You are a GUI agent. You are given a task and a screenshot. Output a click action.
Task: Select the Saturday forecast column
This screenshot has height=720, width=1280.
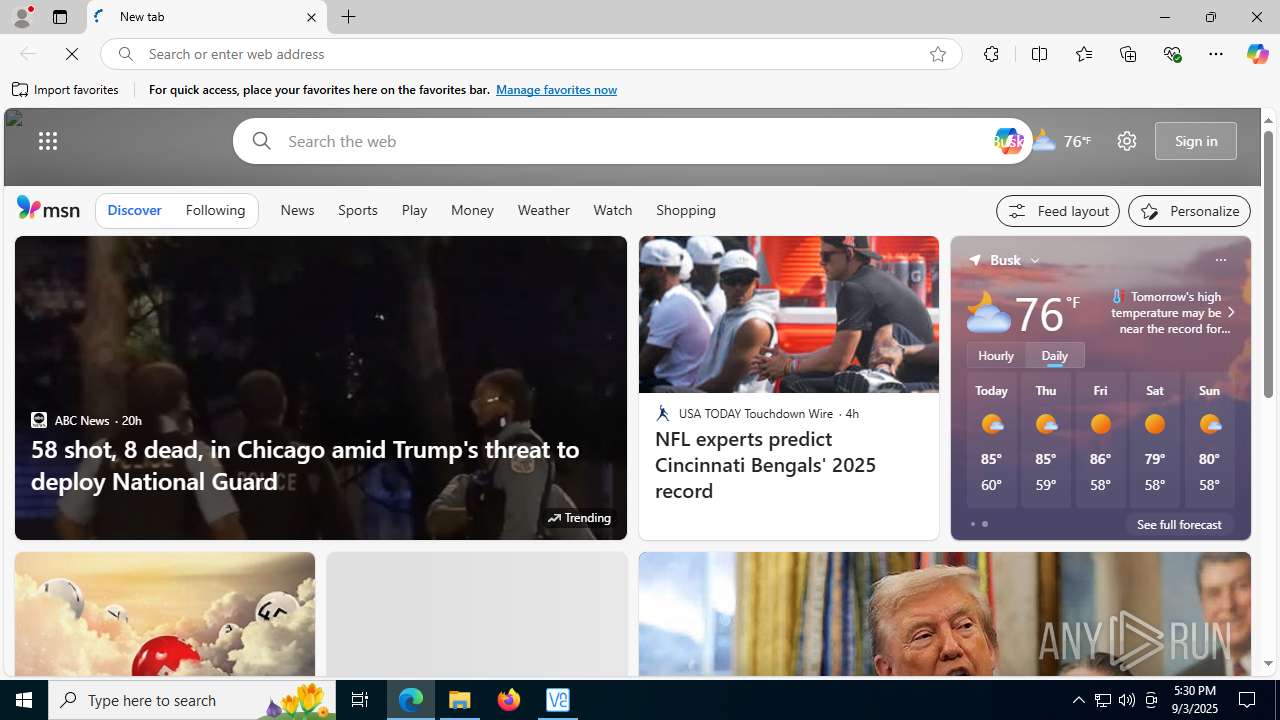point(1155,440)
